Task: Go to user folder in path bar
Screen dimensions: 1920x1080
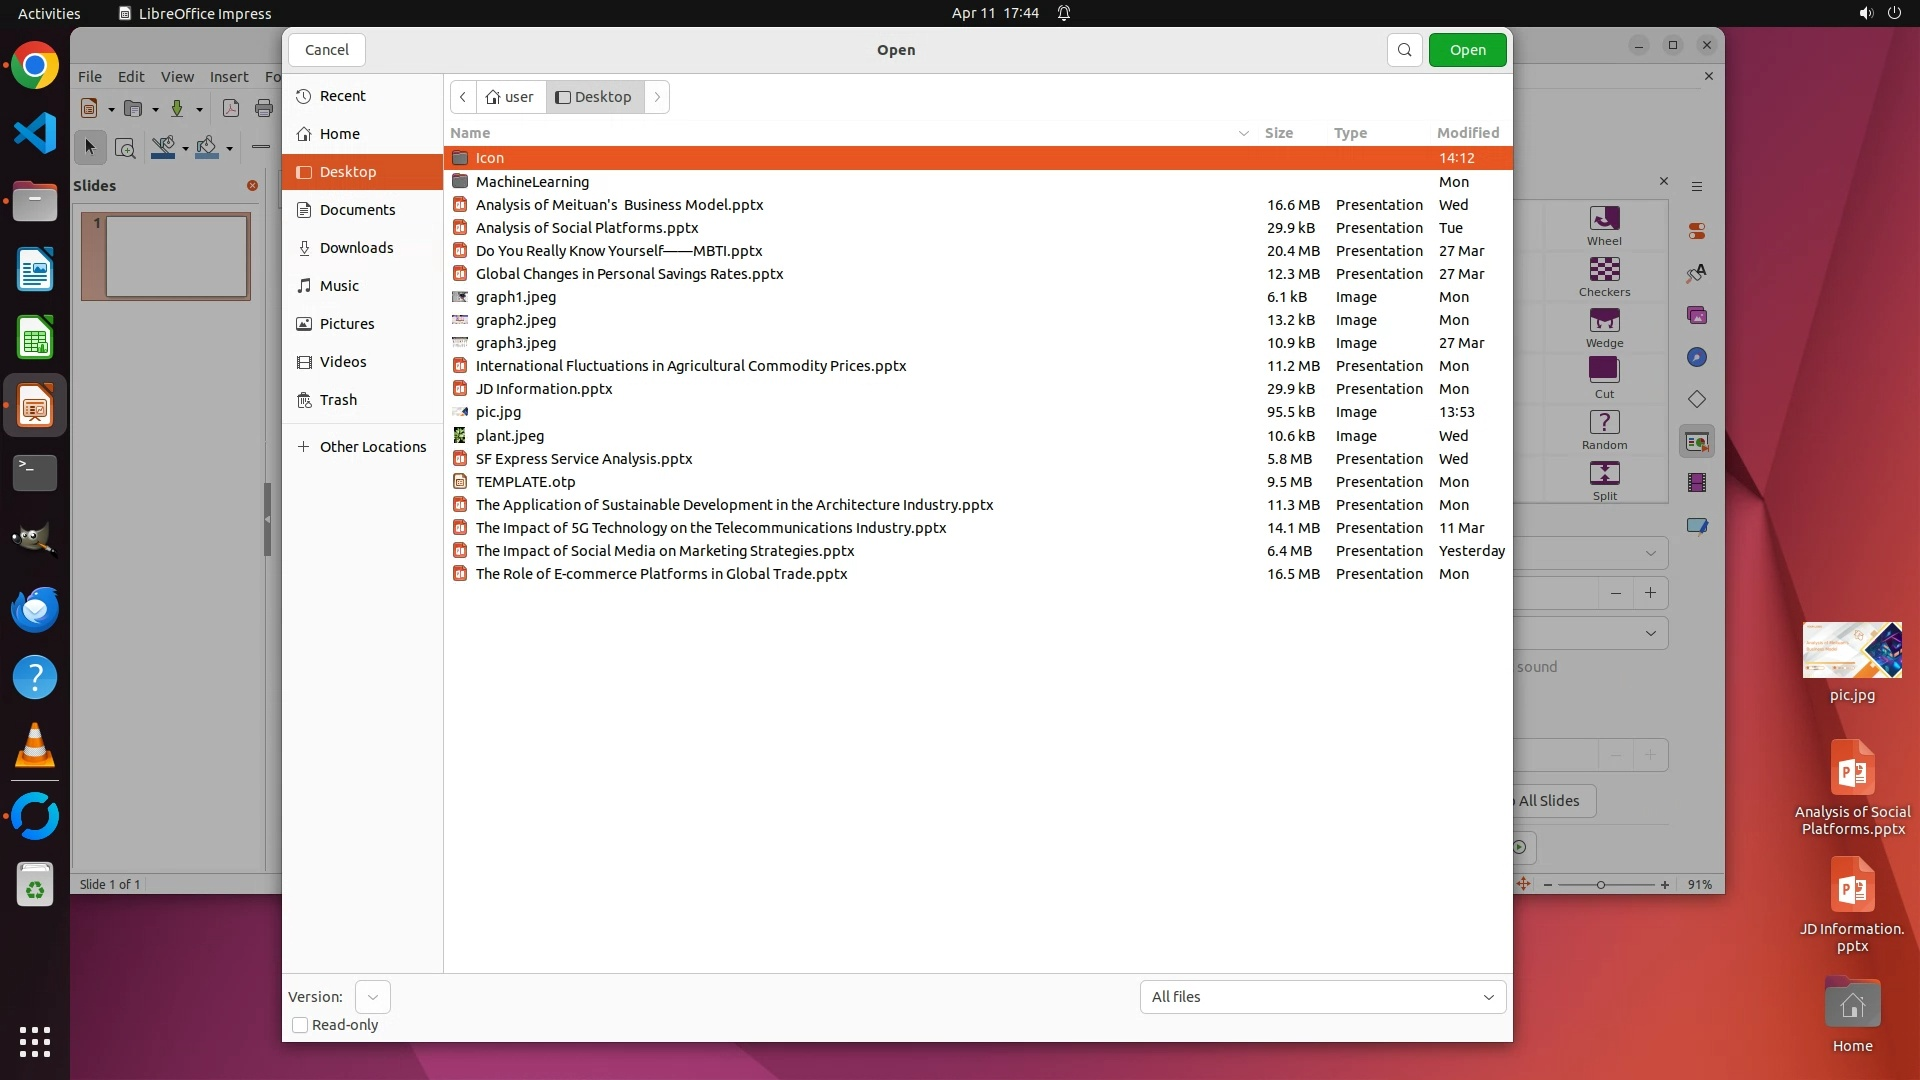Action: tap(510, 97)
